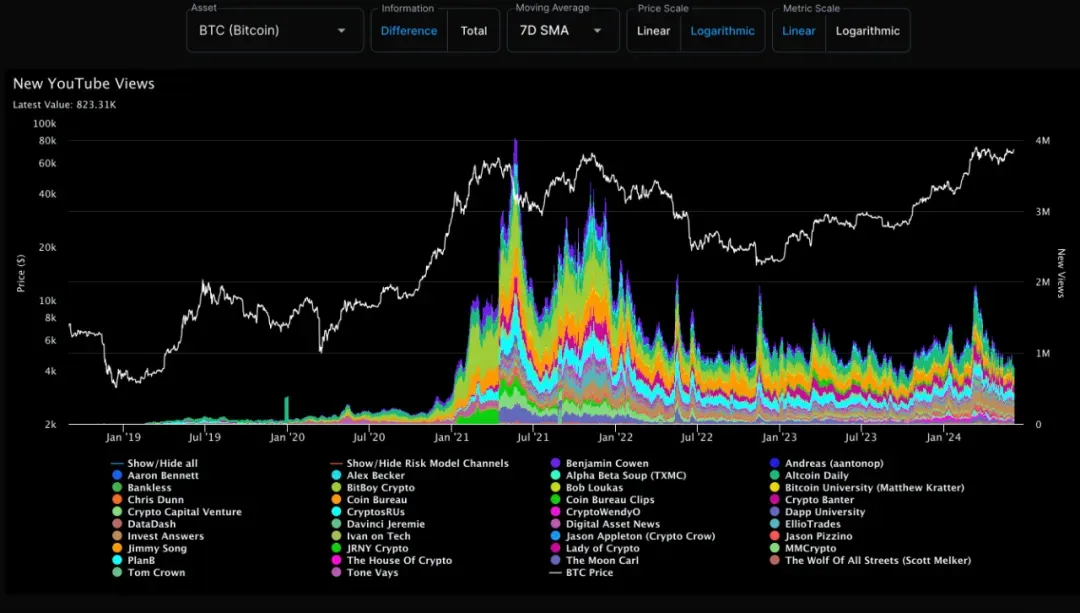Toggle the Benjamin Cowen purple legend dot
This screenshot has height=613, width=1080.
555,464
